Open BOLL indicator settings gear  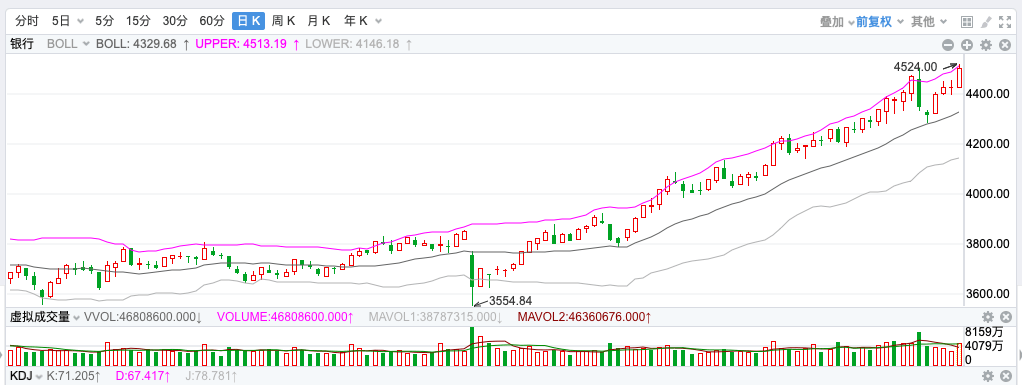coord(986,45)
